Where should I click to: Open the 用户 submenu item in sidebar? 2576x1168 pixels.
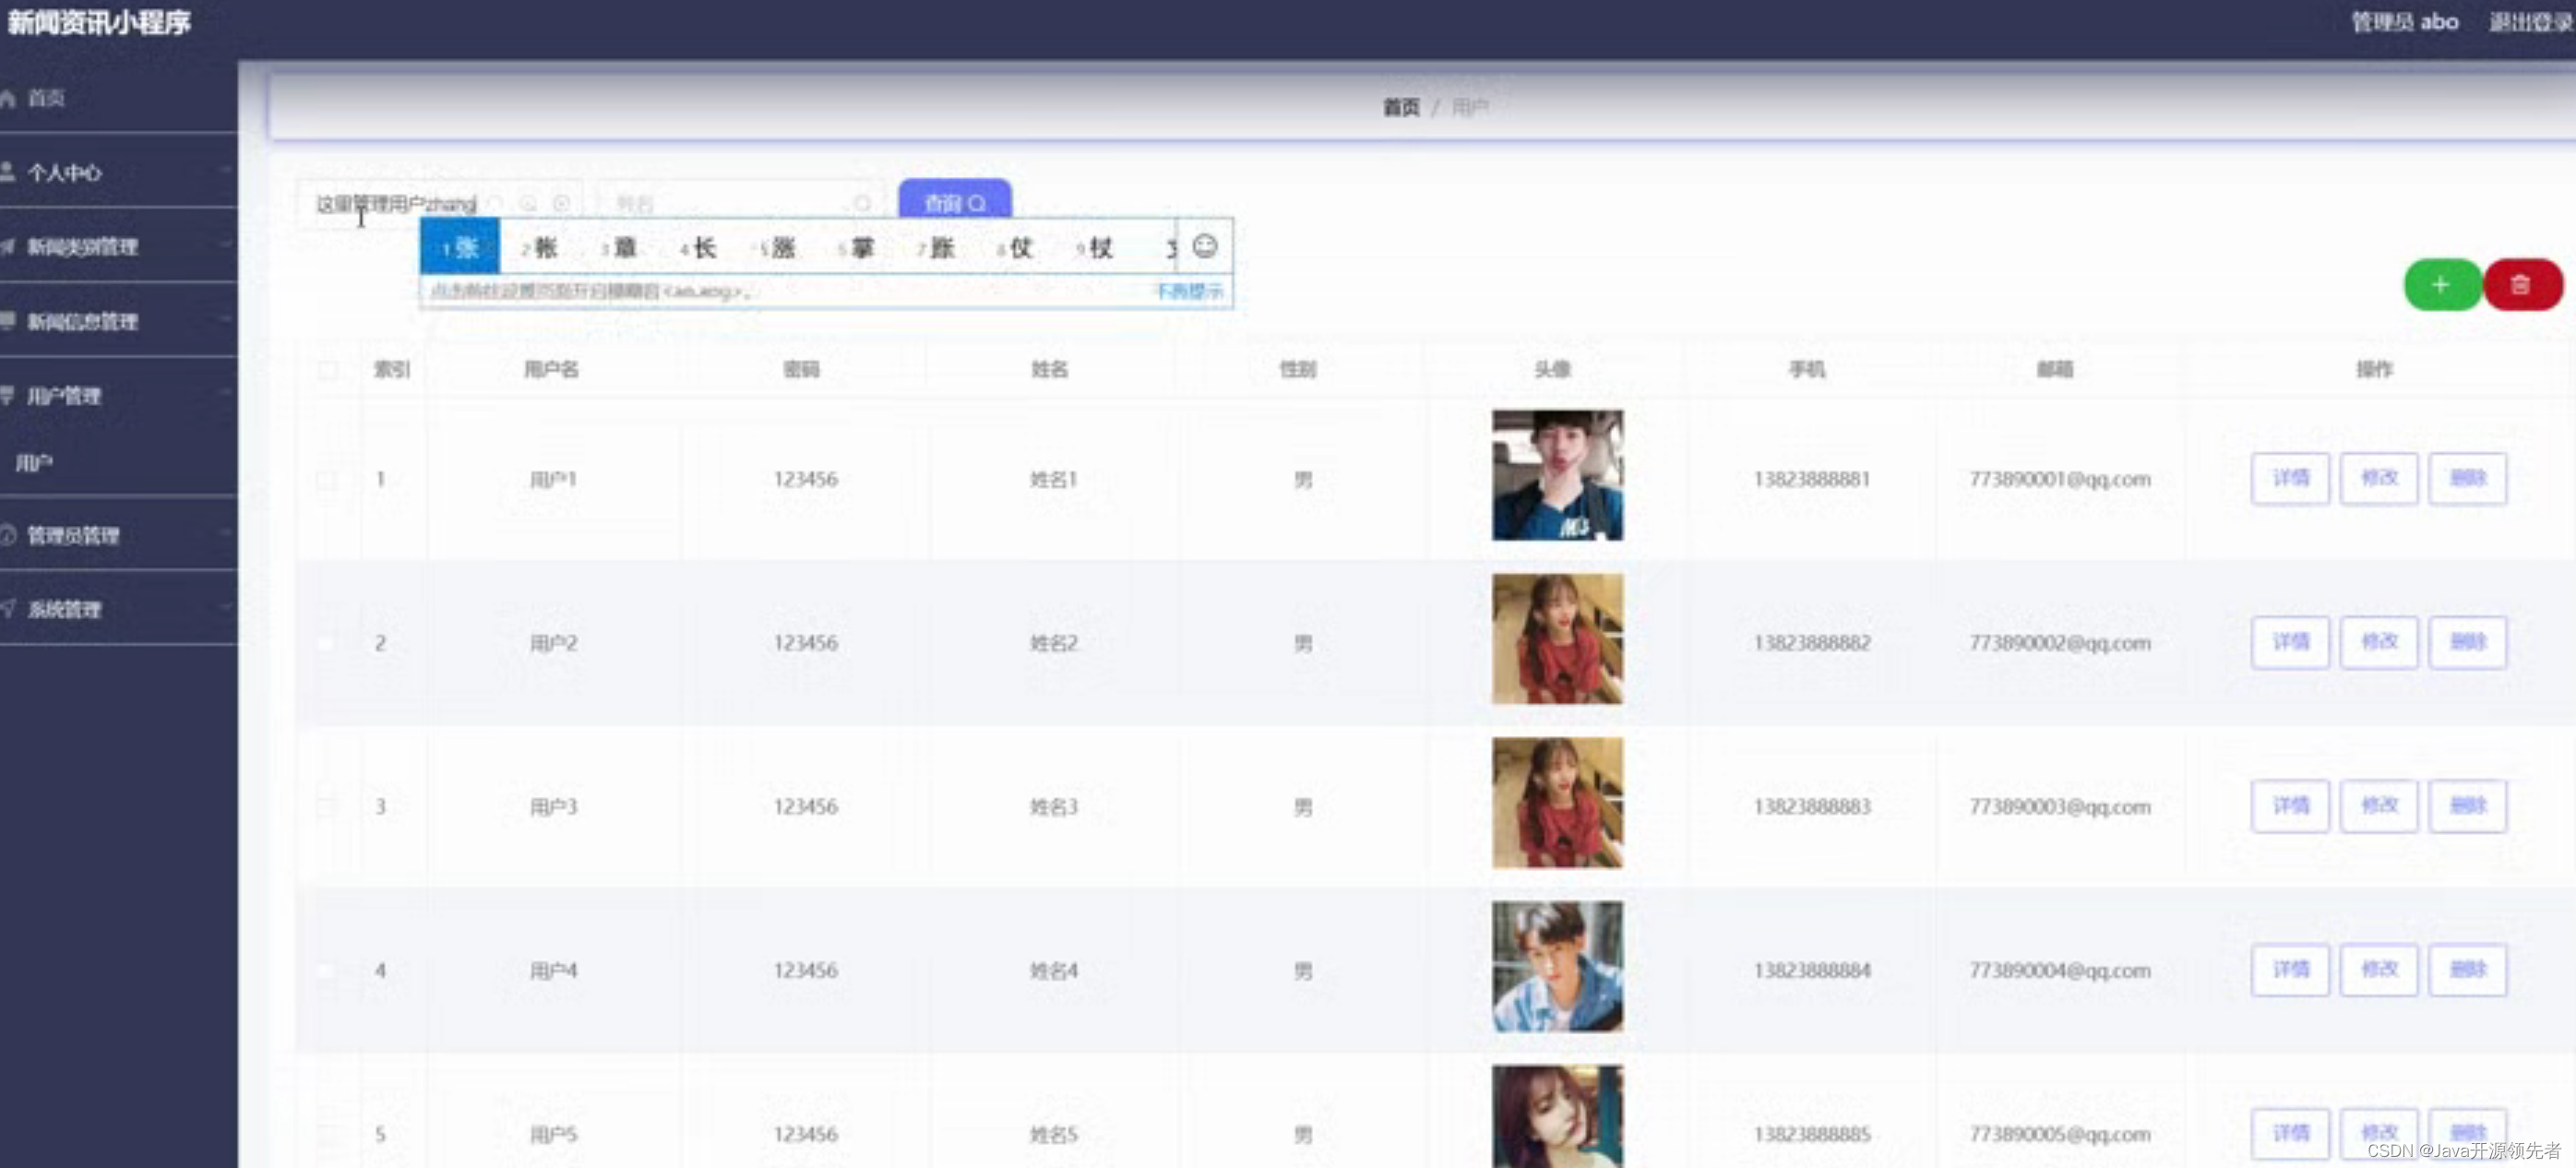point(34,463)
